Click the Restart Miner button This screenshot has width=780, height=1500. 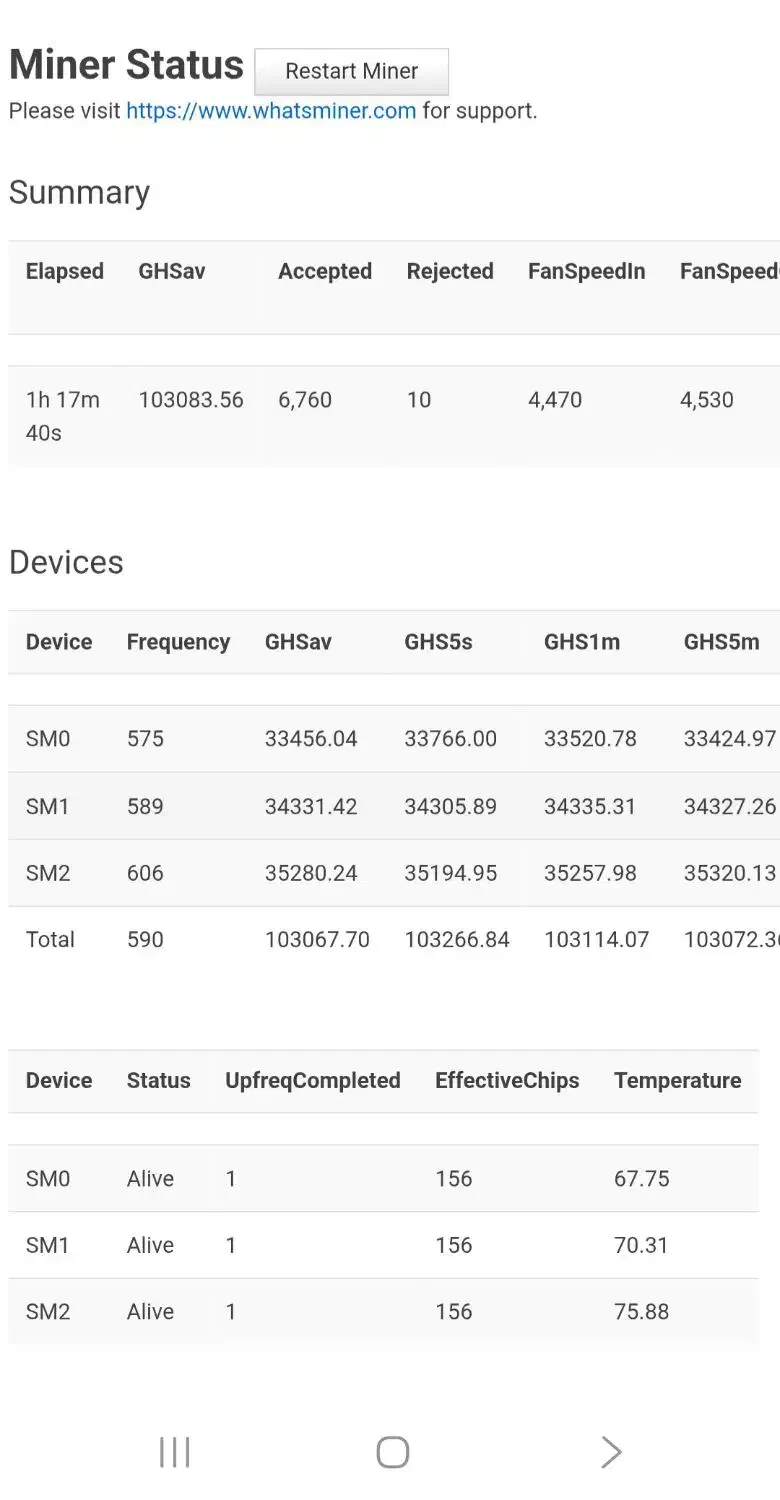pyautogui.click(x=351, y=72)
